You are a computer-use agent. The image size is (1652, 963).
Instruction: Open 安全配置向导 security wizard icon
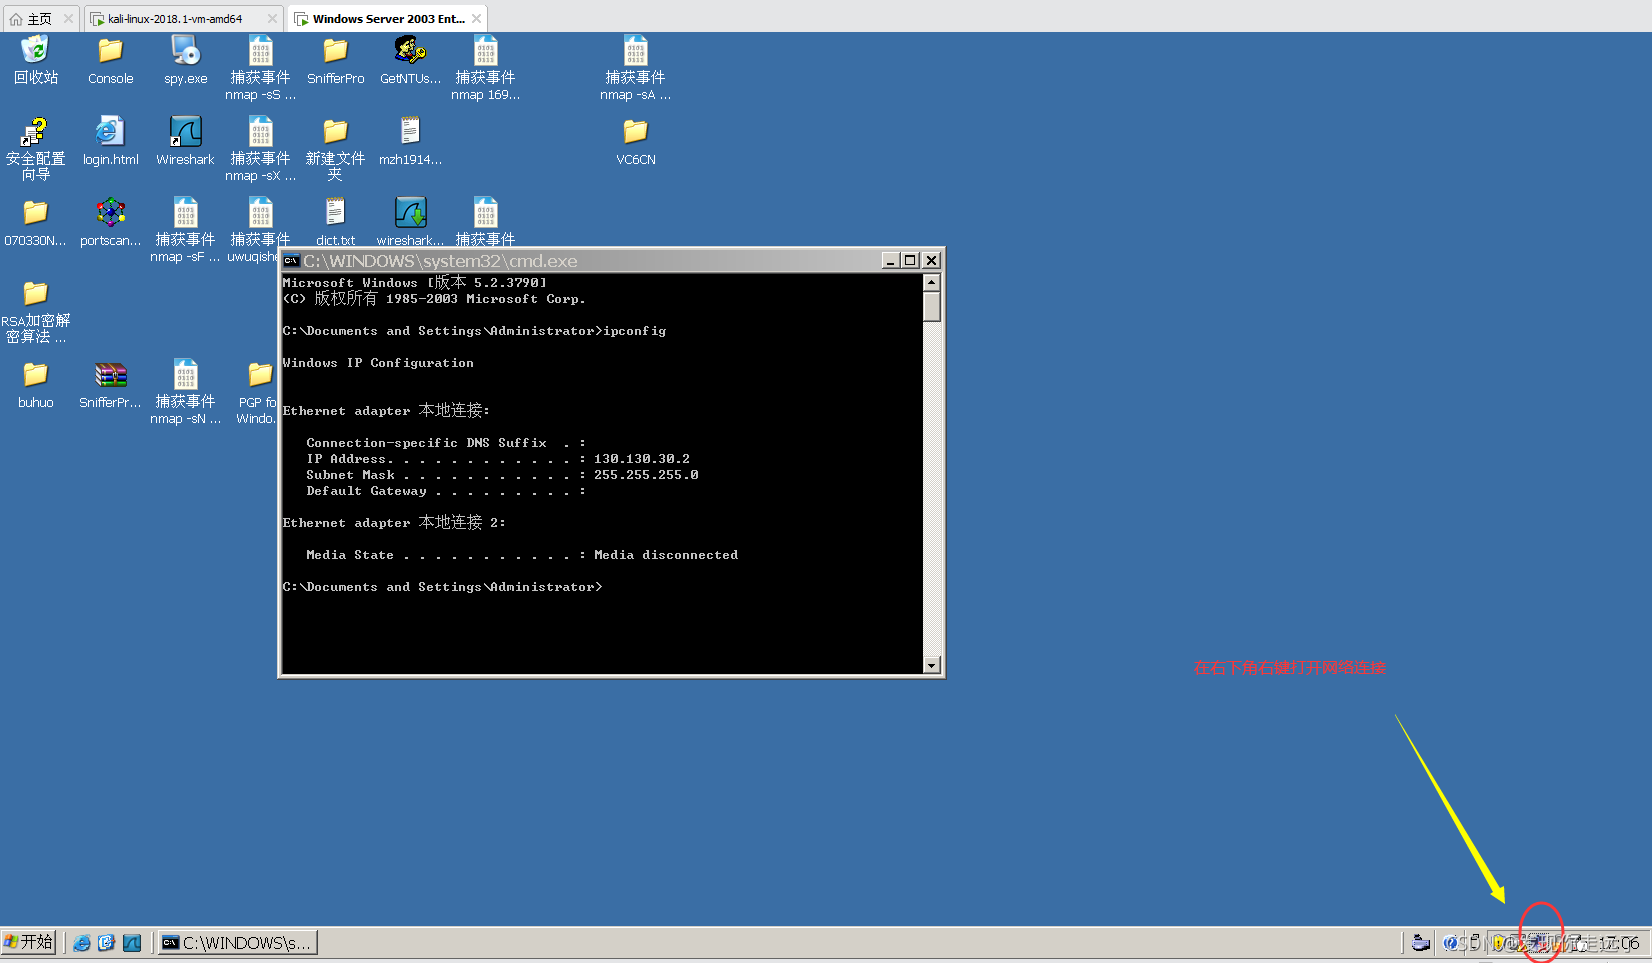tap(36, 148)
